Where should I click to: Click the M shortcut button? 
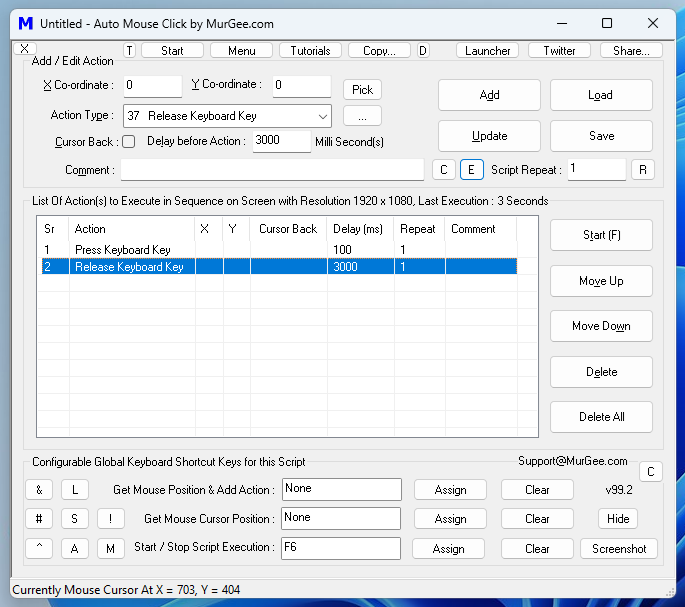click(x=111, y=548)
